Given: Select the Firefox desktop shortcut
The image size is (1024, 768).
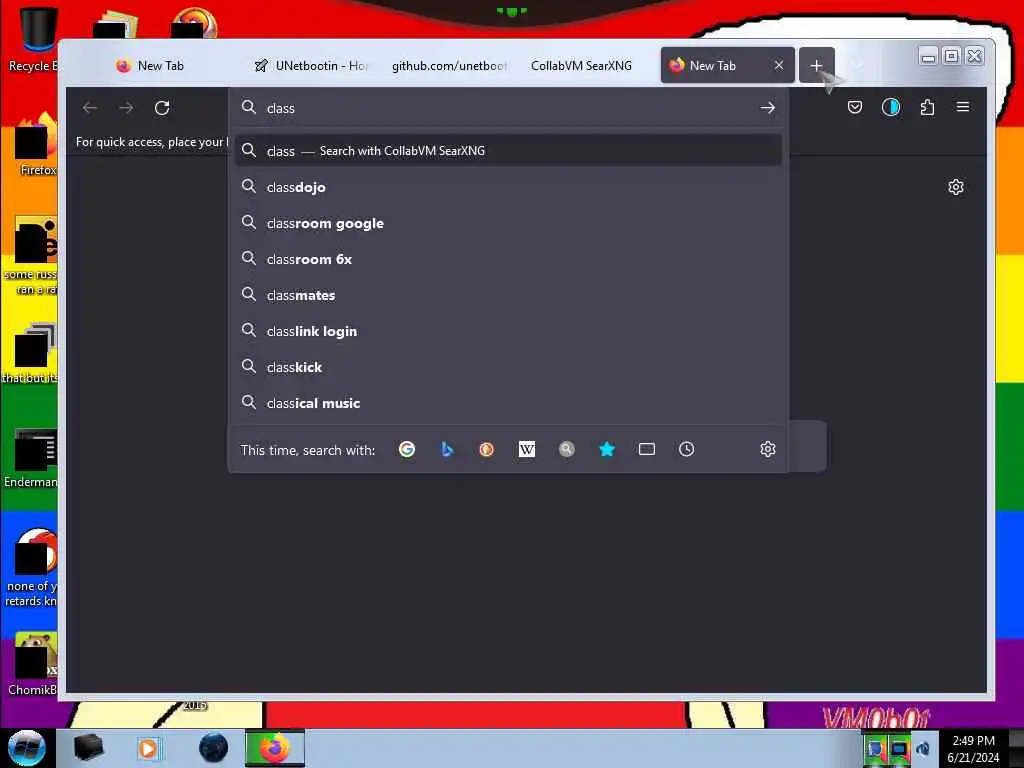Looking at the screenshot, I should coord(36,145).
